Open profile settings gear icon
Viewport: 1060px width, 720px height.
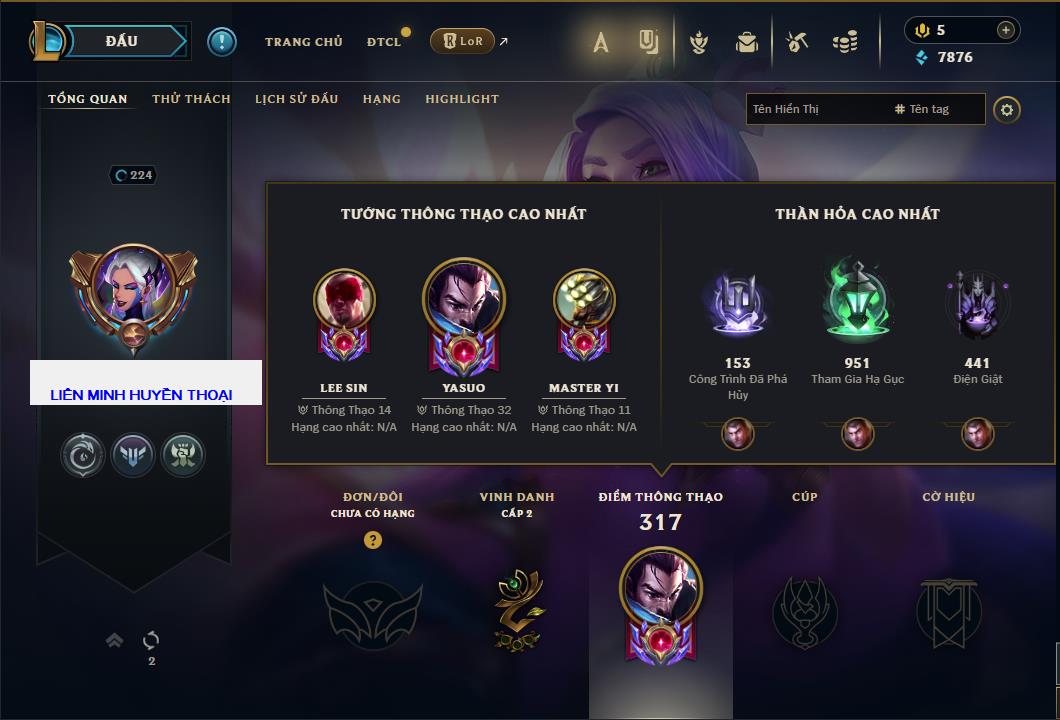[1007, 110]
